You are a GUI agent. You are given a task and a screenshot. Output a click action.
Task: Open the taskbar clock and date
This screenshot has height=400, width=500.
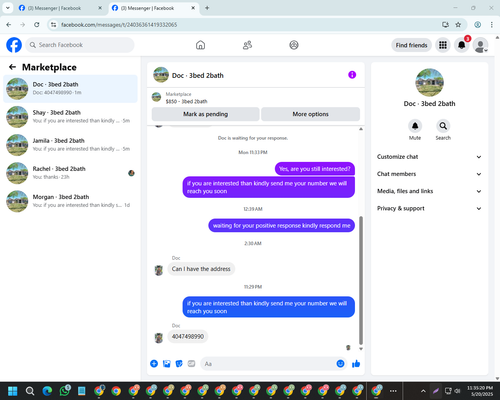tap(480, 391)
